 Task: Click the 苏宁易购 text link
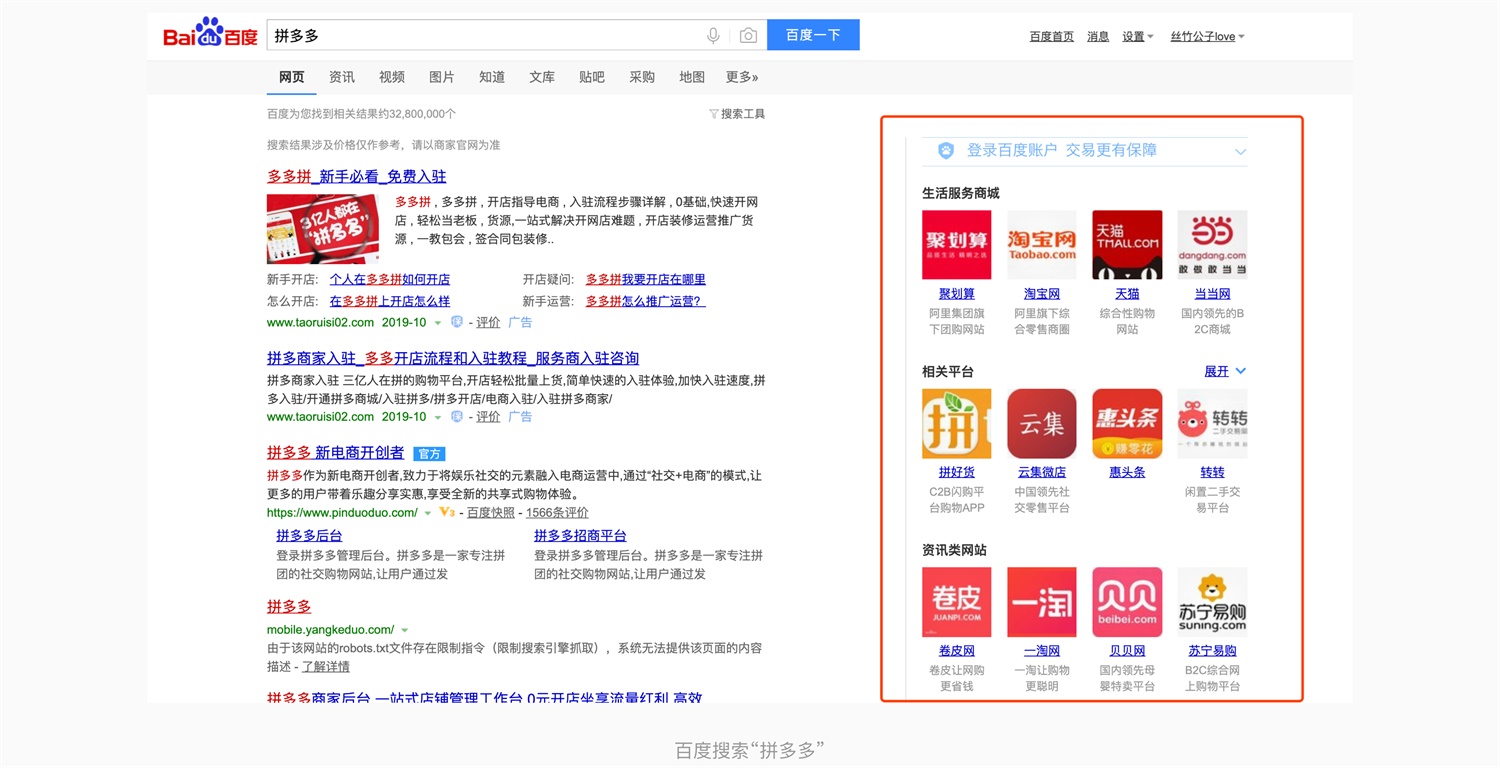pyautogui.click(x=1212, y=651)
